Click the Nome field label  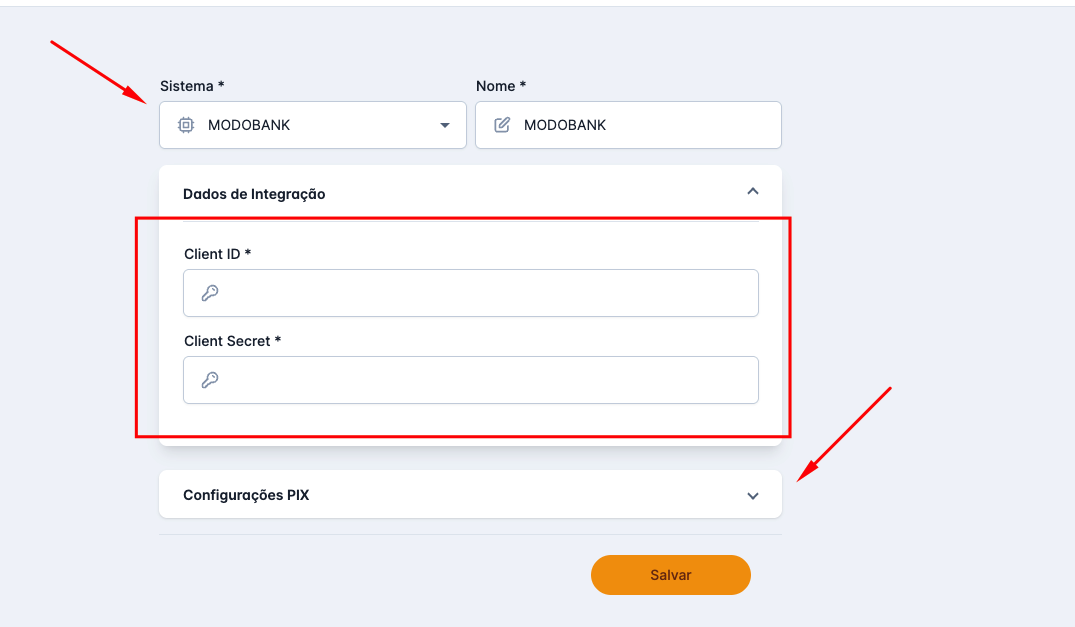(x=500, y=86)
